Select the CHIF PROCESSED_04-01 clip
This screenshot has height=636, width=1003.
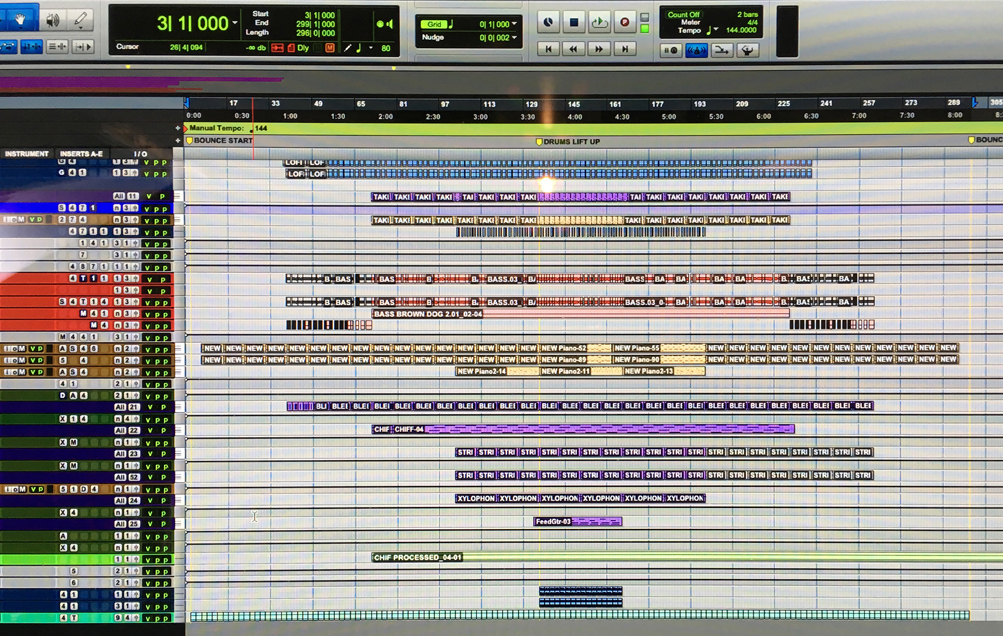418,558
